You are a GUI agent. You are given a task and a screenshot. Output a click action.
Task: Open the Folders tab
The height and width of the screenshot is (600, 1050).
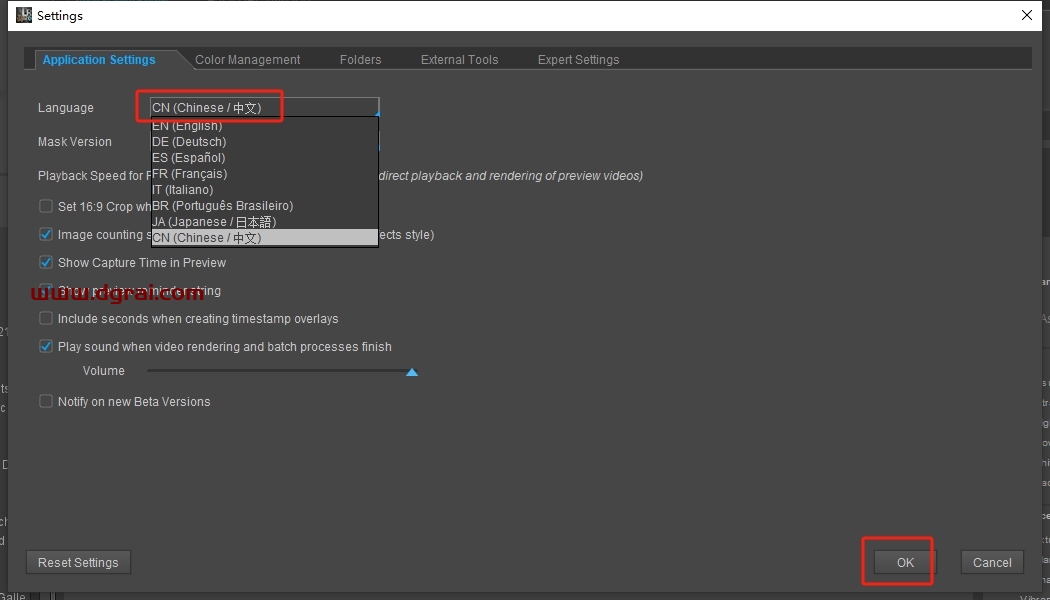tap(360, 60)
